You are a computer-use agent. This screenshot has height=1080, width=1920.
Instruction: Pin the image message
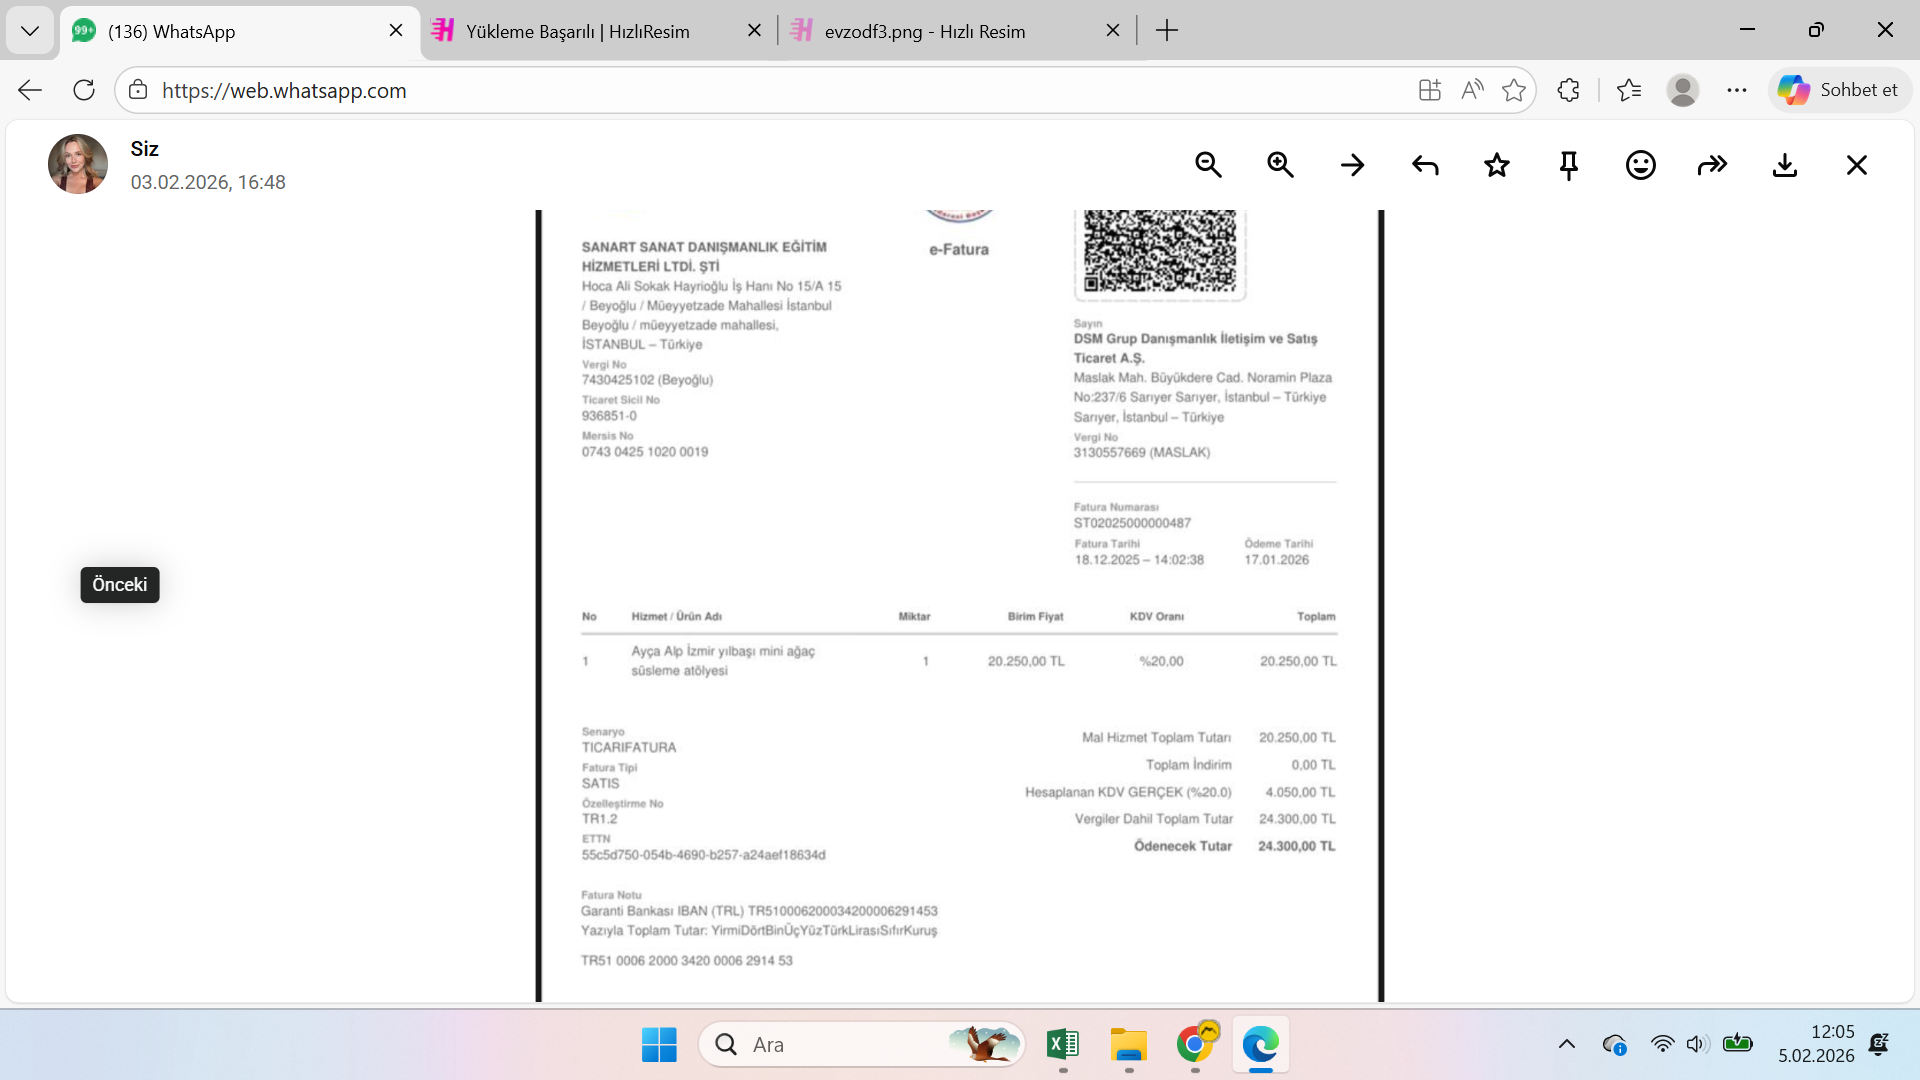click(1569, 165)
